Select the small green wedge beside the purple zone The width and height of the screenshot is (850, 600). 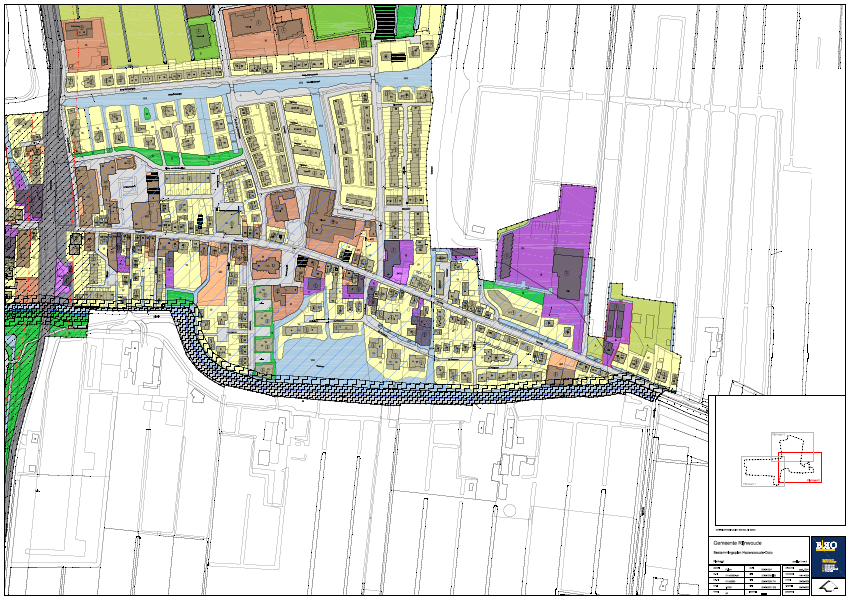click(x=532, y=296)
